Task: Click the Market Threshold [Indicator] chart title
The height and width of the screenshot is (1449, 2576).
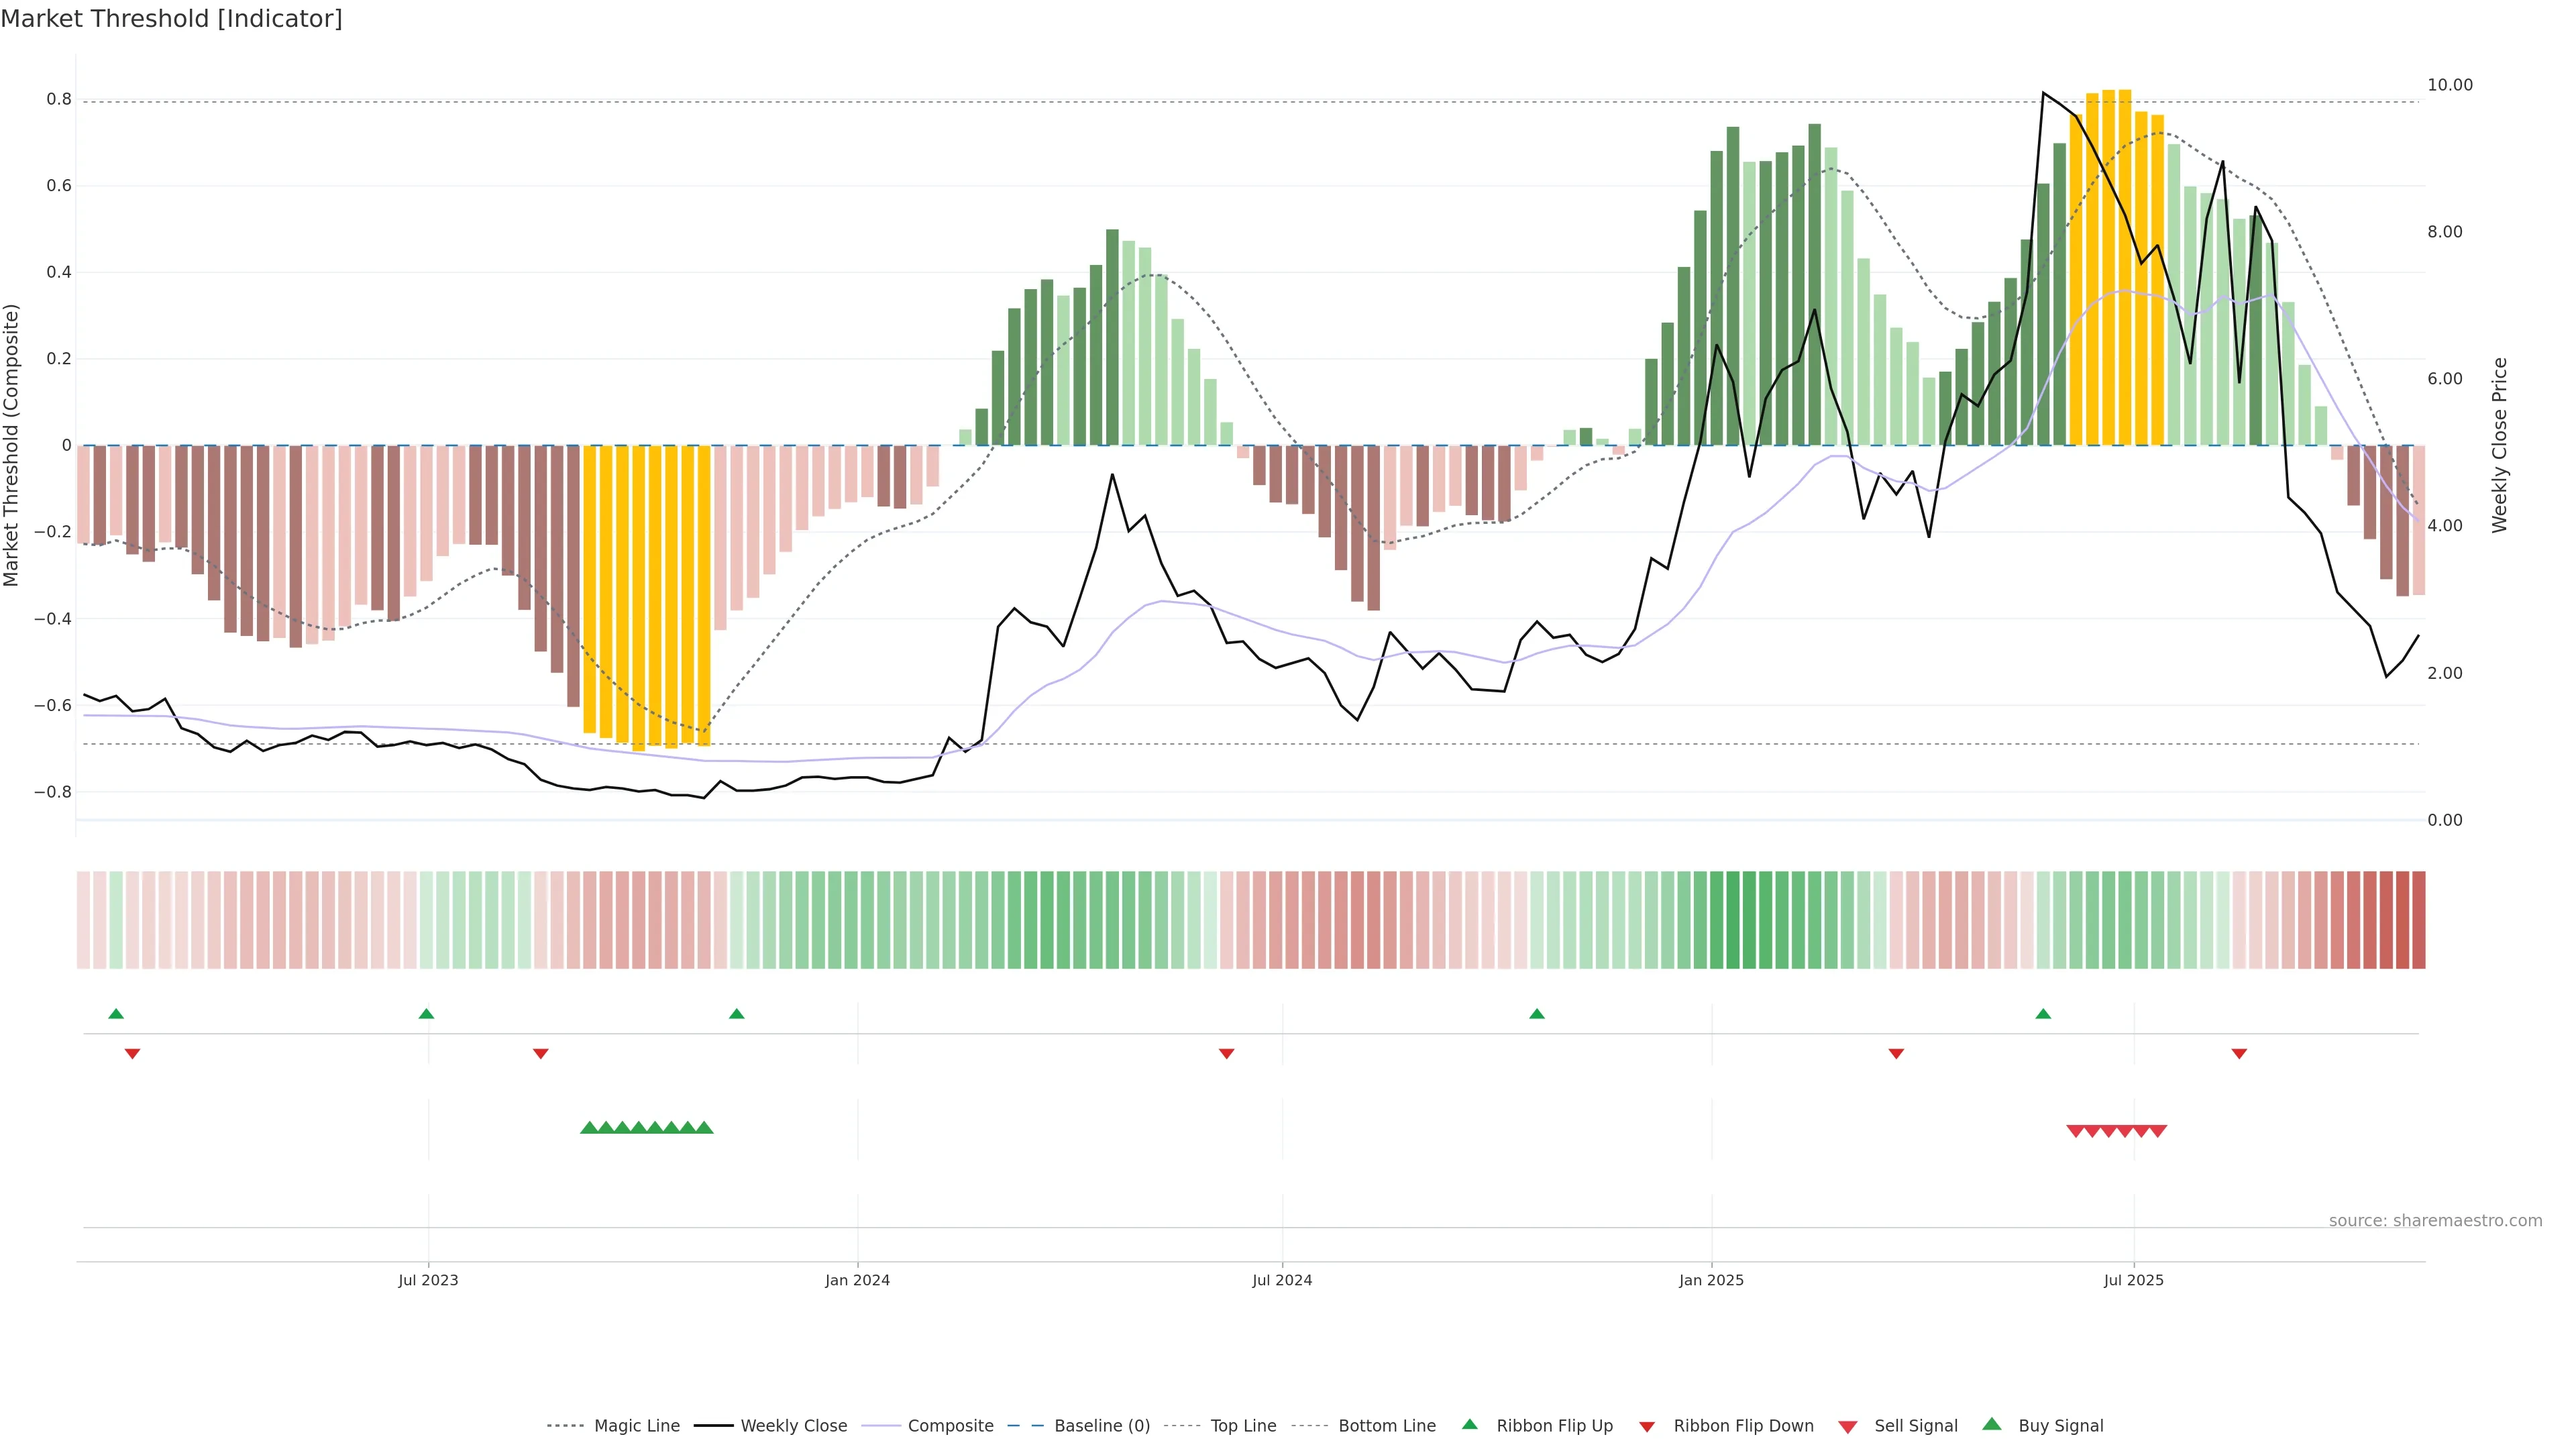Action: tap(171, 18)
